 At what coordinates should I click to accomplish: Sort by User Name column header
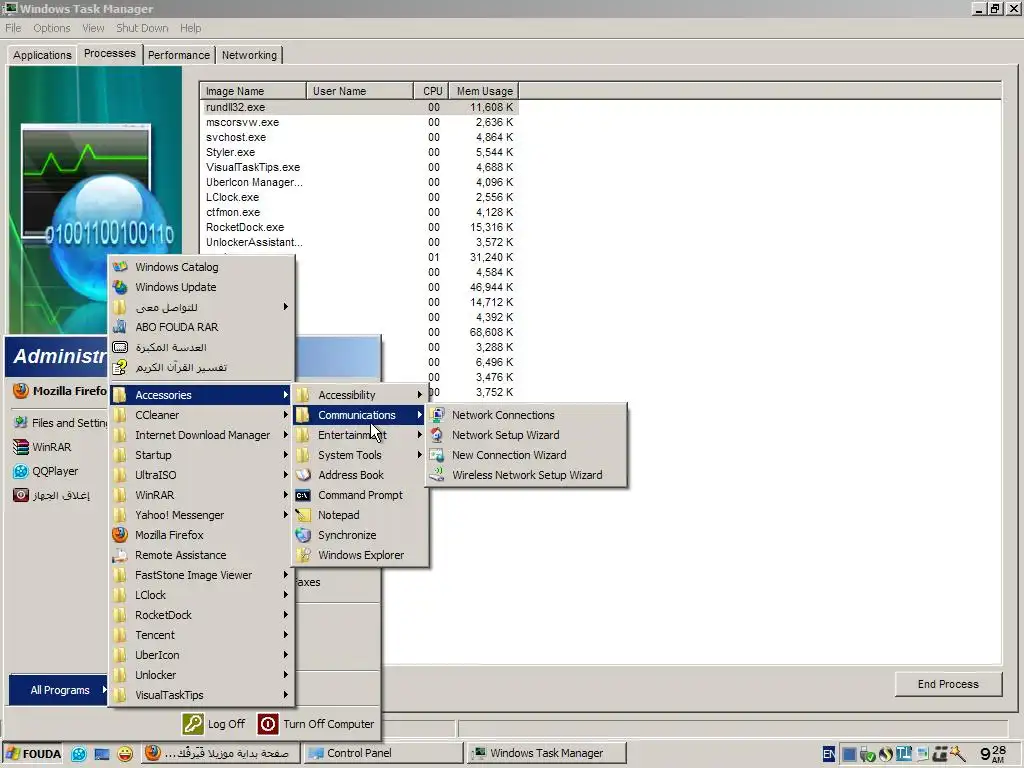(x=360, y=91)
